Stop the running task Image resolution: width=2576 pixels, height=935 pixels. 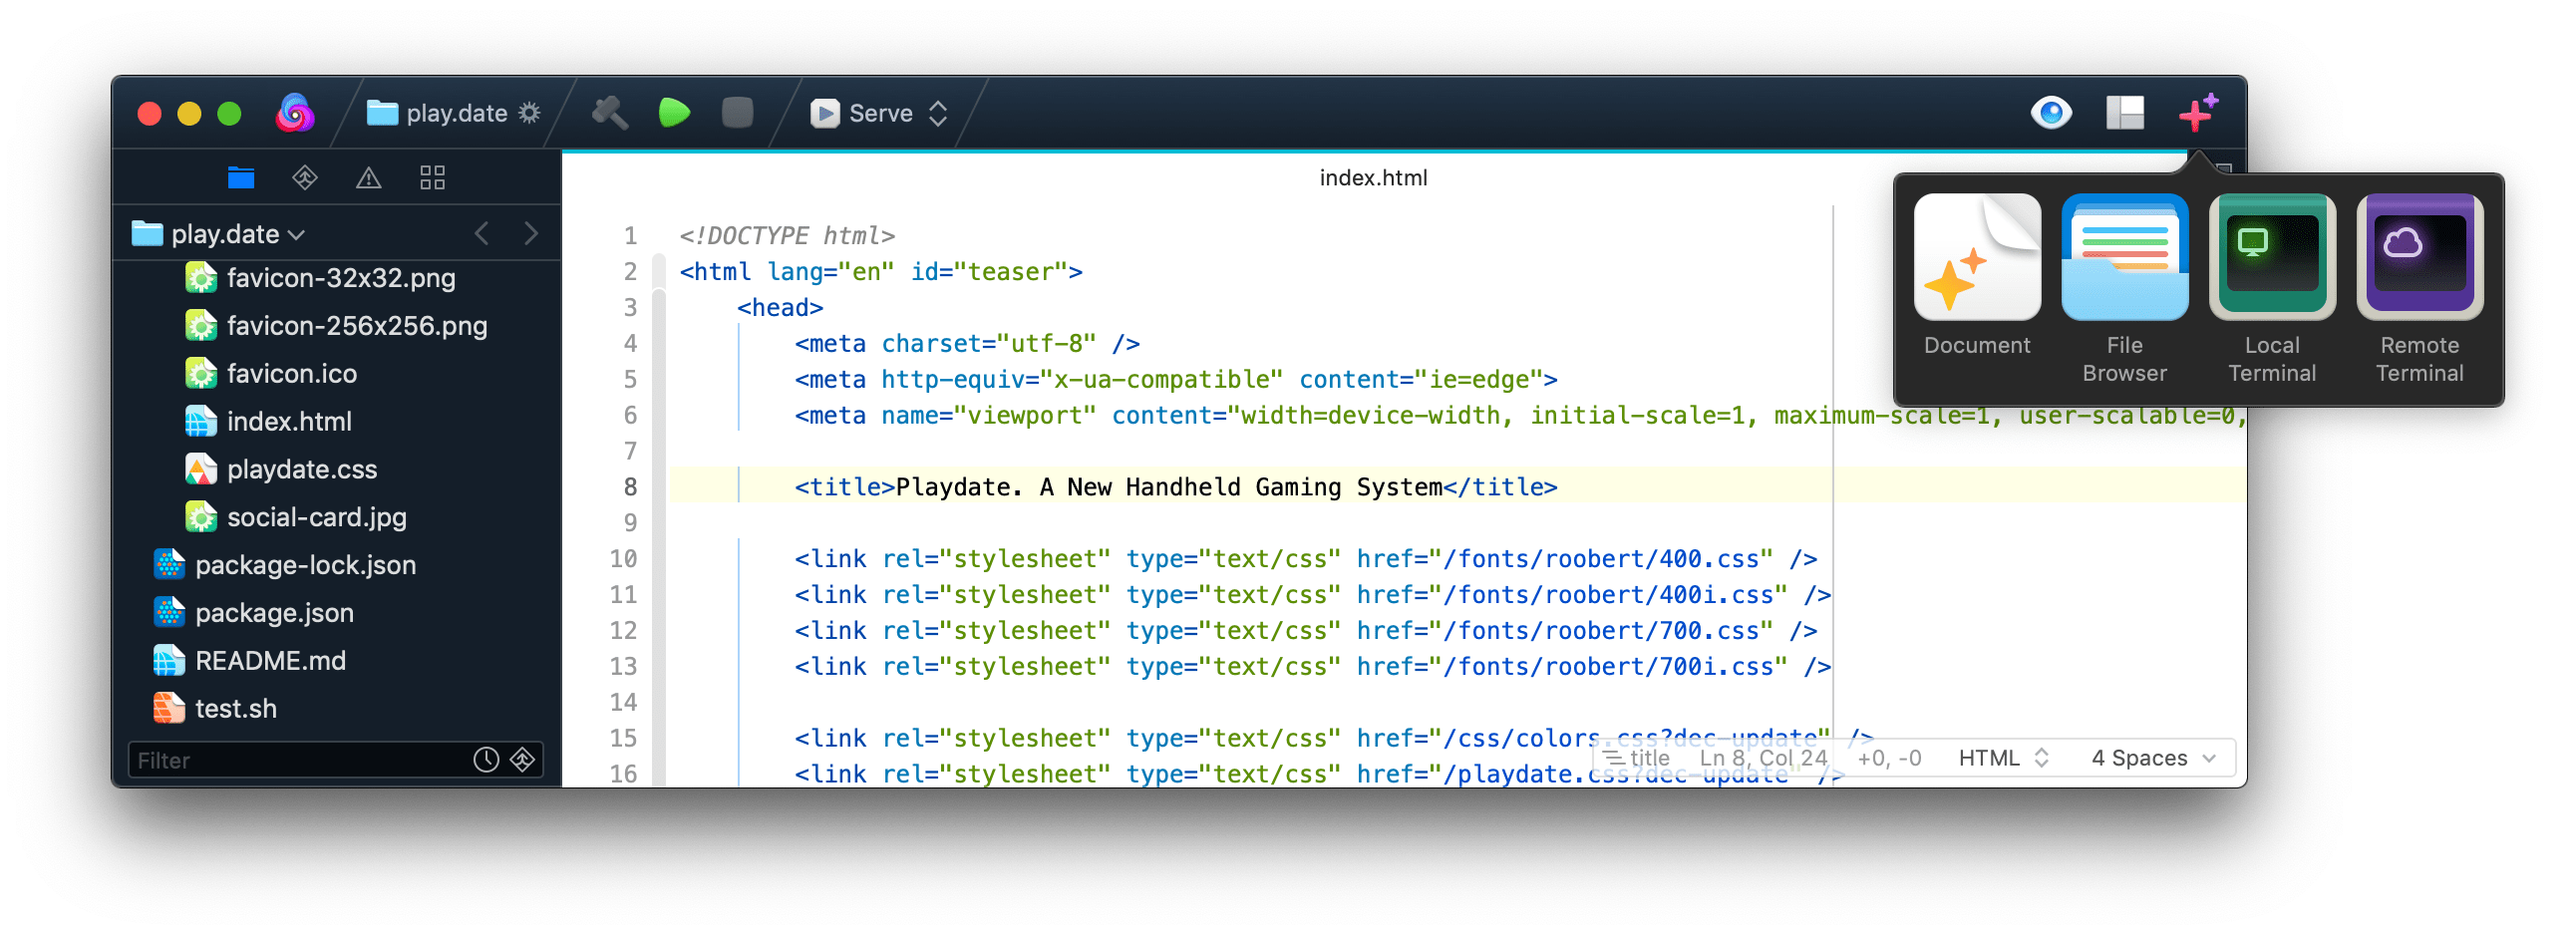click(x=737, y=113)
